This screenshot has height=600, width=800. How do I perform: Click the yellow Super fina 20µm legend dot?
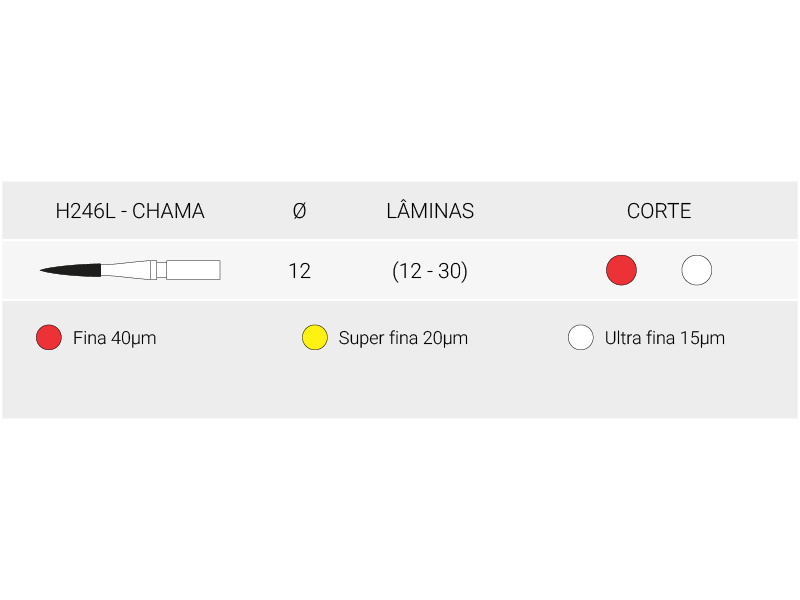315,338
